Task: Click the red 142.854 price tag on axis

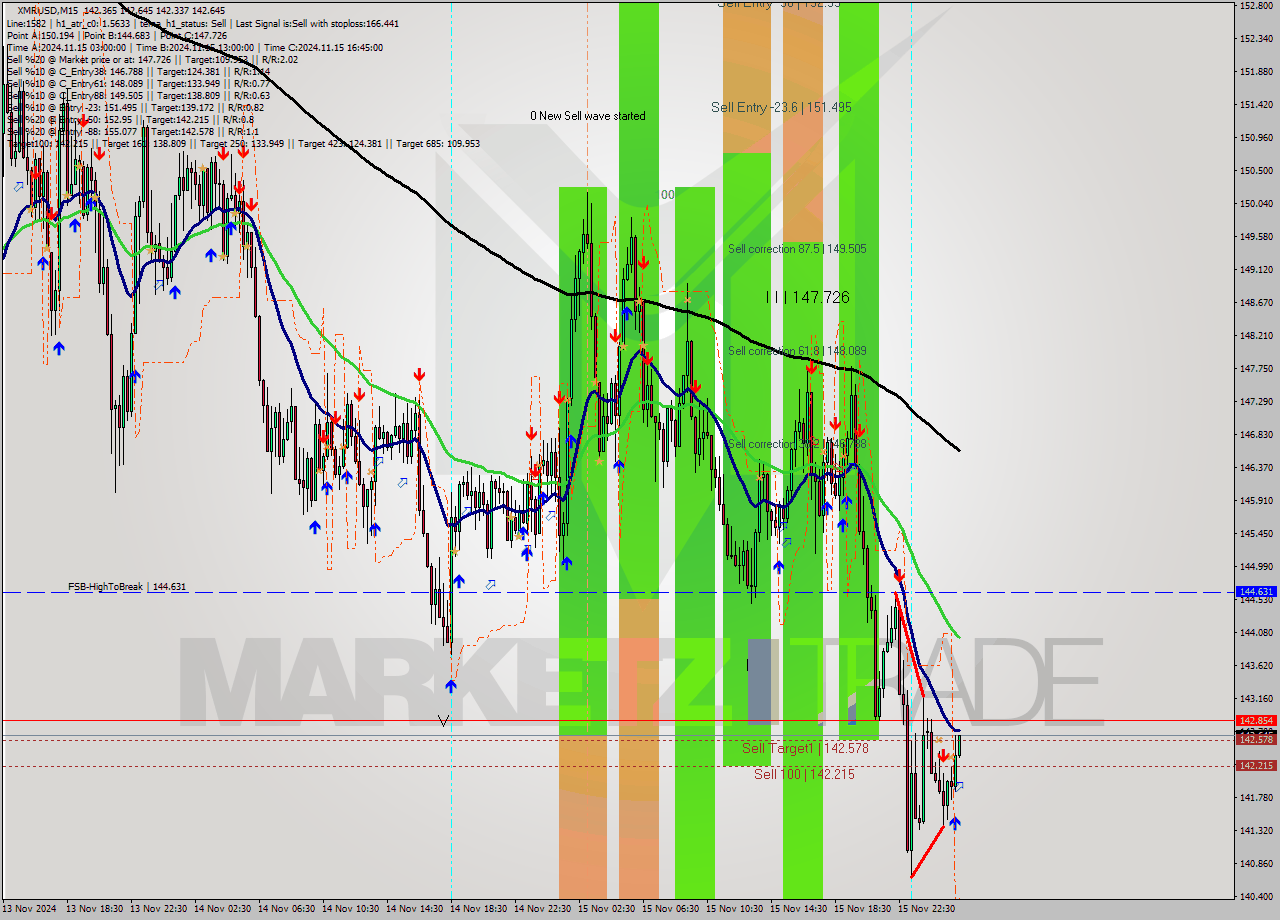Action: click(x=1256, y=720)
